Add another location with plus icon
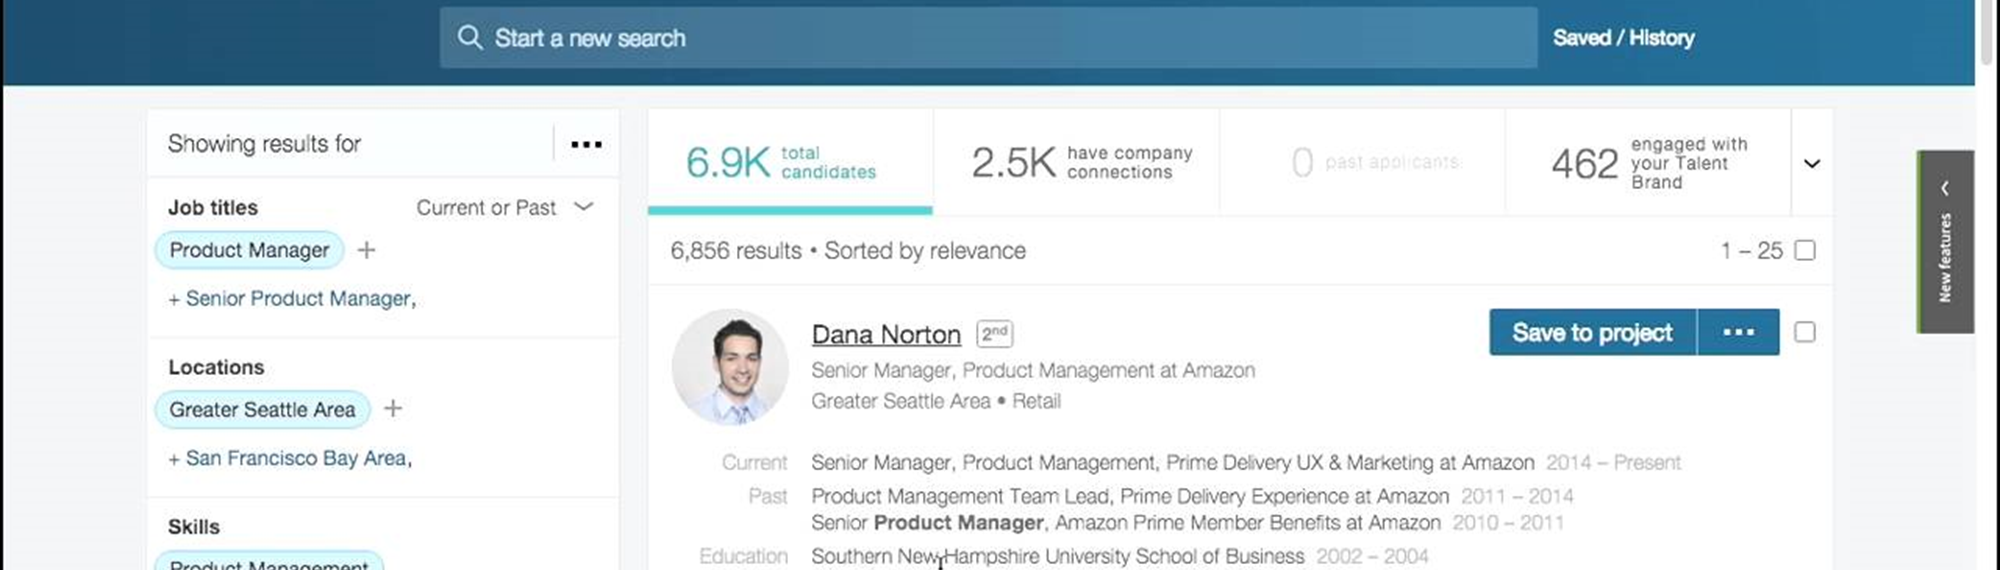This screenshot has width=2000, height=570. pos(393,409)
